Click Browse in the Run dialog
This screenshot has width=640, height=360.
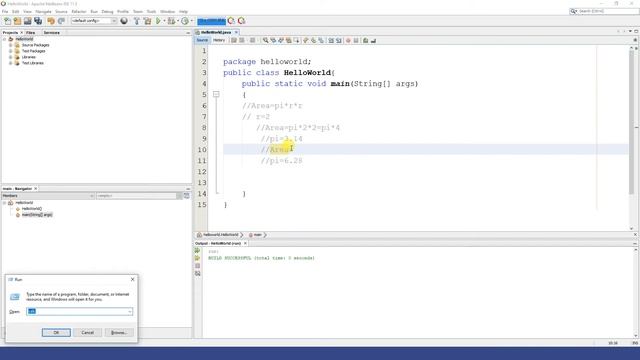[x=119, y=333]
